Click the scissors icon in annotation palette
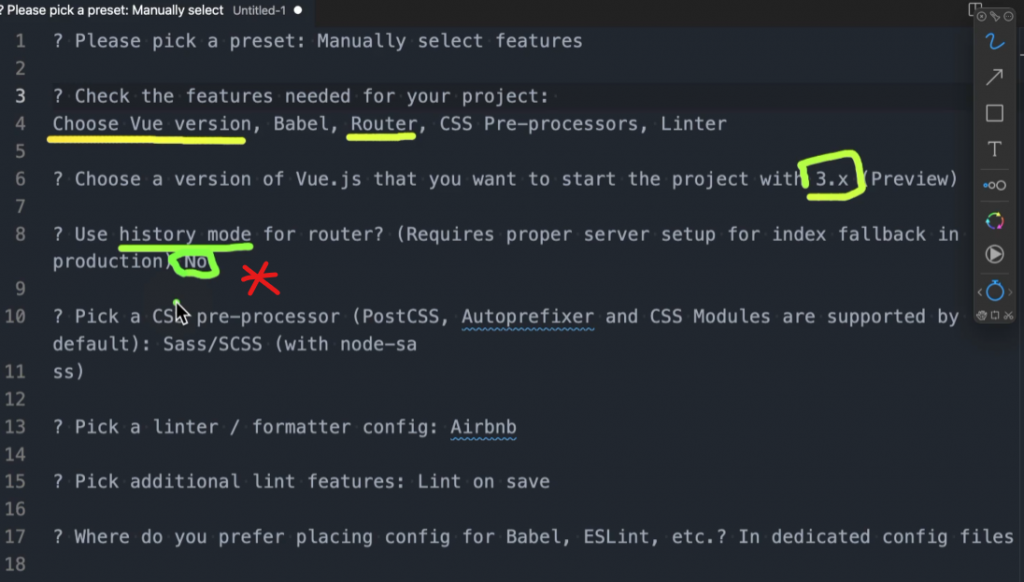 tap(1008, 315)
